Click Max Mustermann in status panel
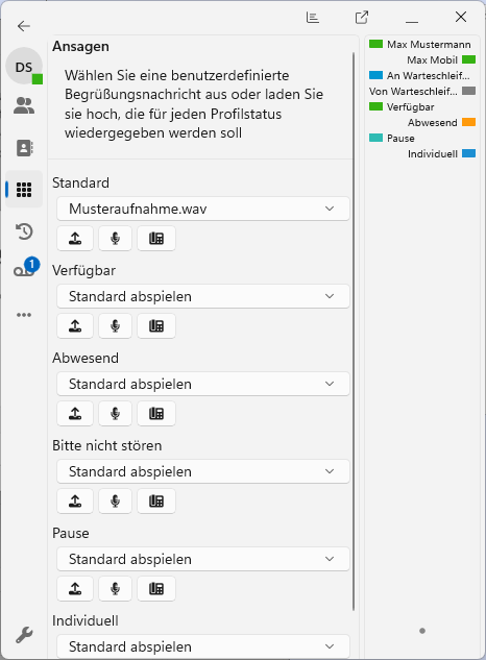Viewport: 486px width, 660px height. (429, 44)
